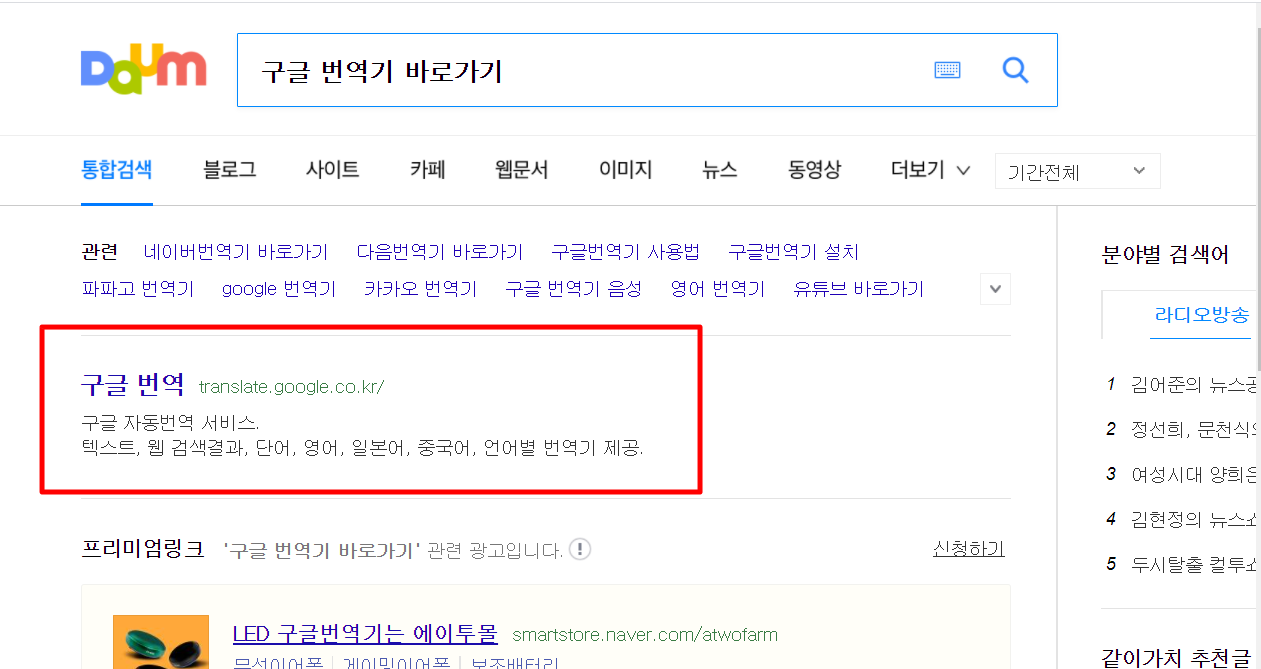Screen dimensions: 1261x669
Task: Click related search 영어 번역기
Action: pos(718,289)
